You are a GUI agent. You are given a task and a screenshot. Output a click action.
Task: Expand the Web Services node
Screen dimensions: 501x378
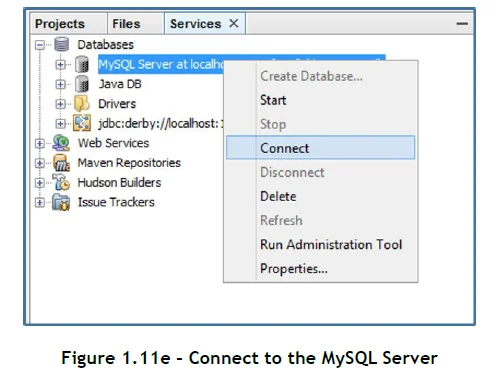(x=40, y=143)
